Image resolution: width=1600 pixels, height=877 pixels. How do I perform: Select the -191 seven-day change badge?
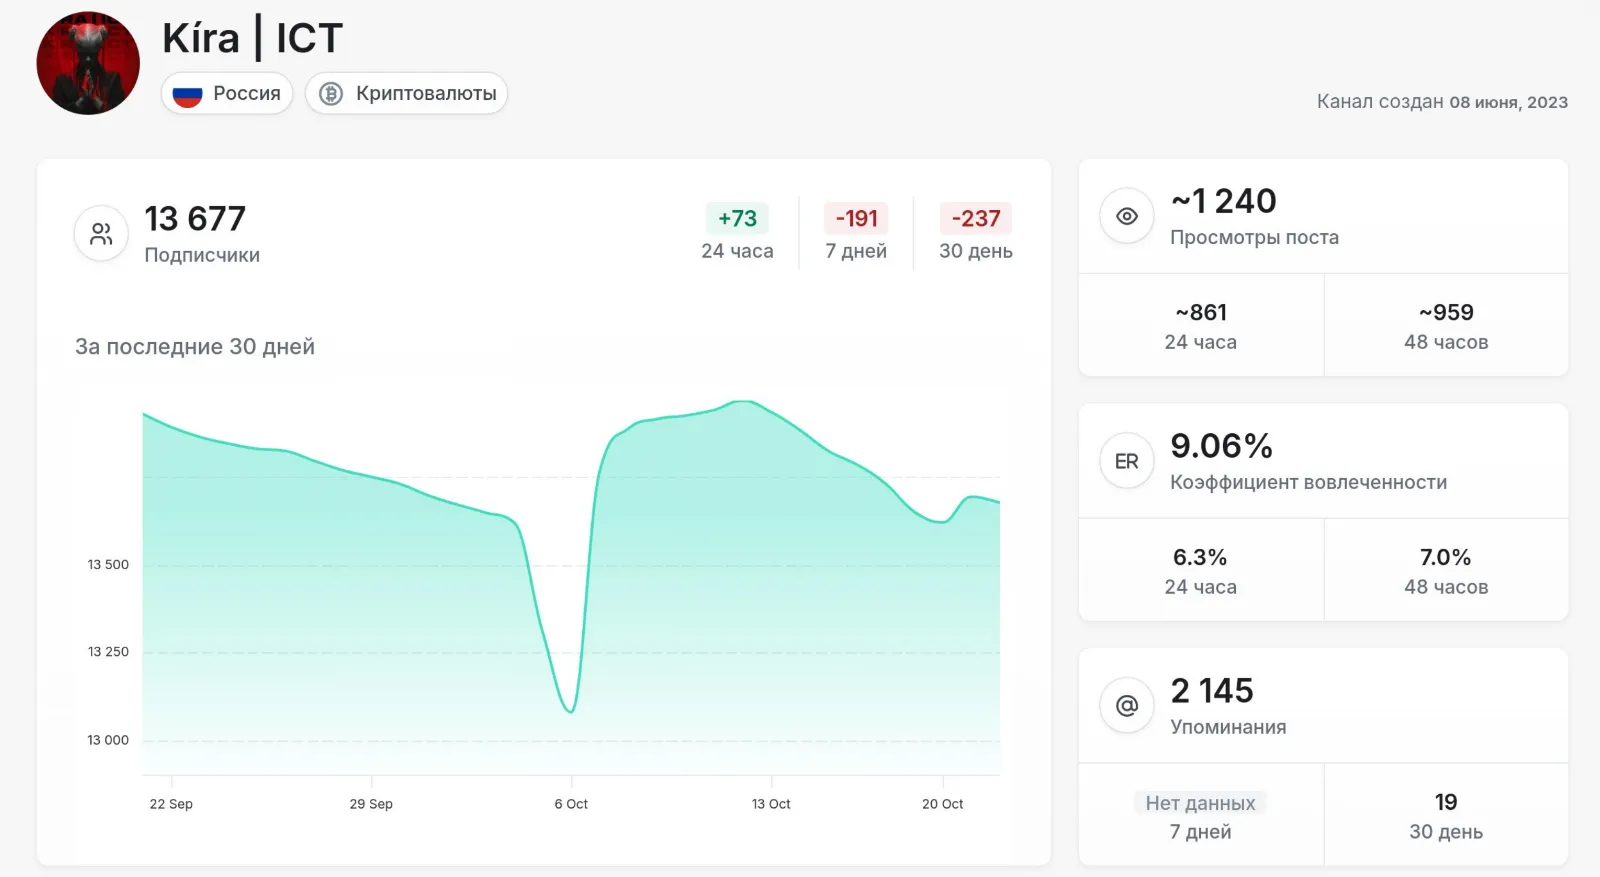click(856, 218)
